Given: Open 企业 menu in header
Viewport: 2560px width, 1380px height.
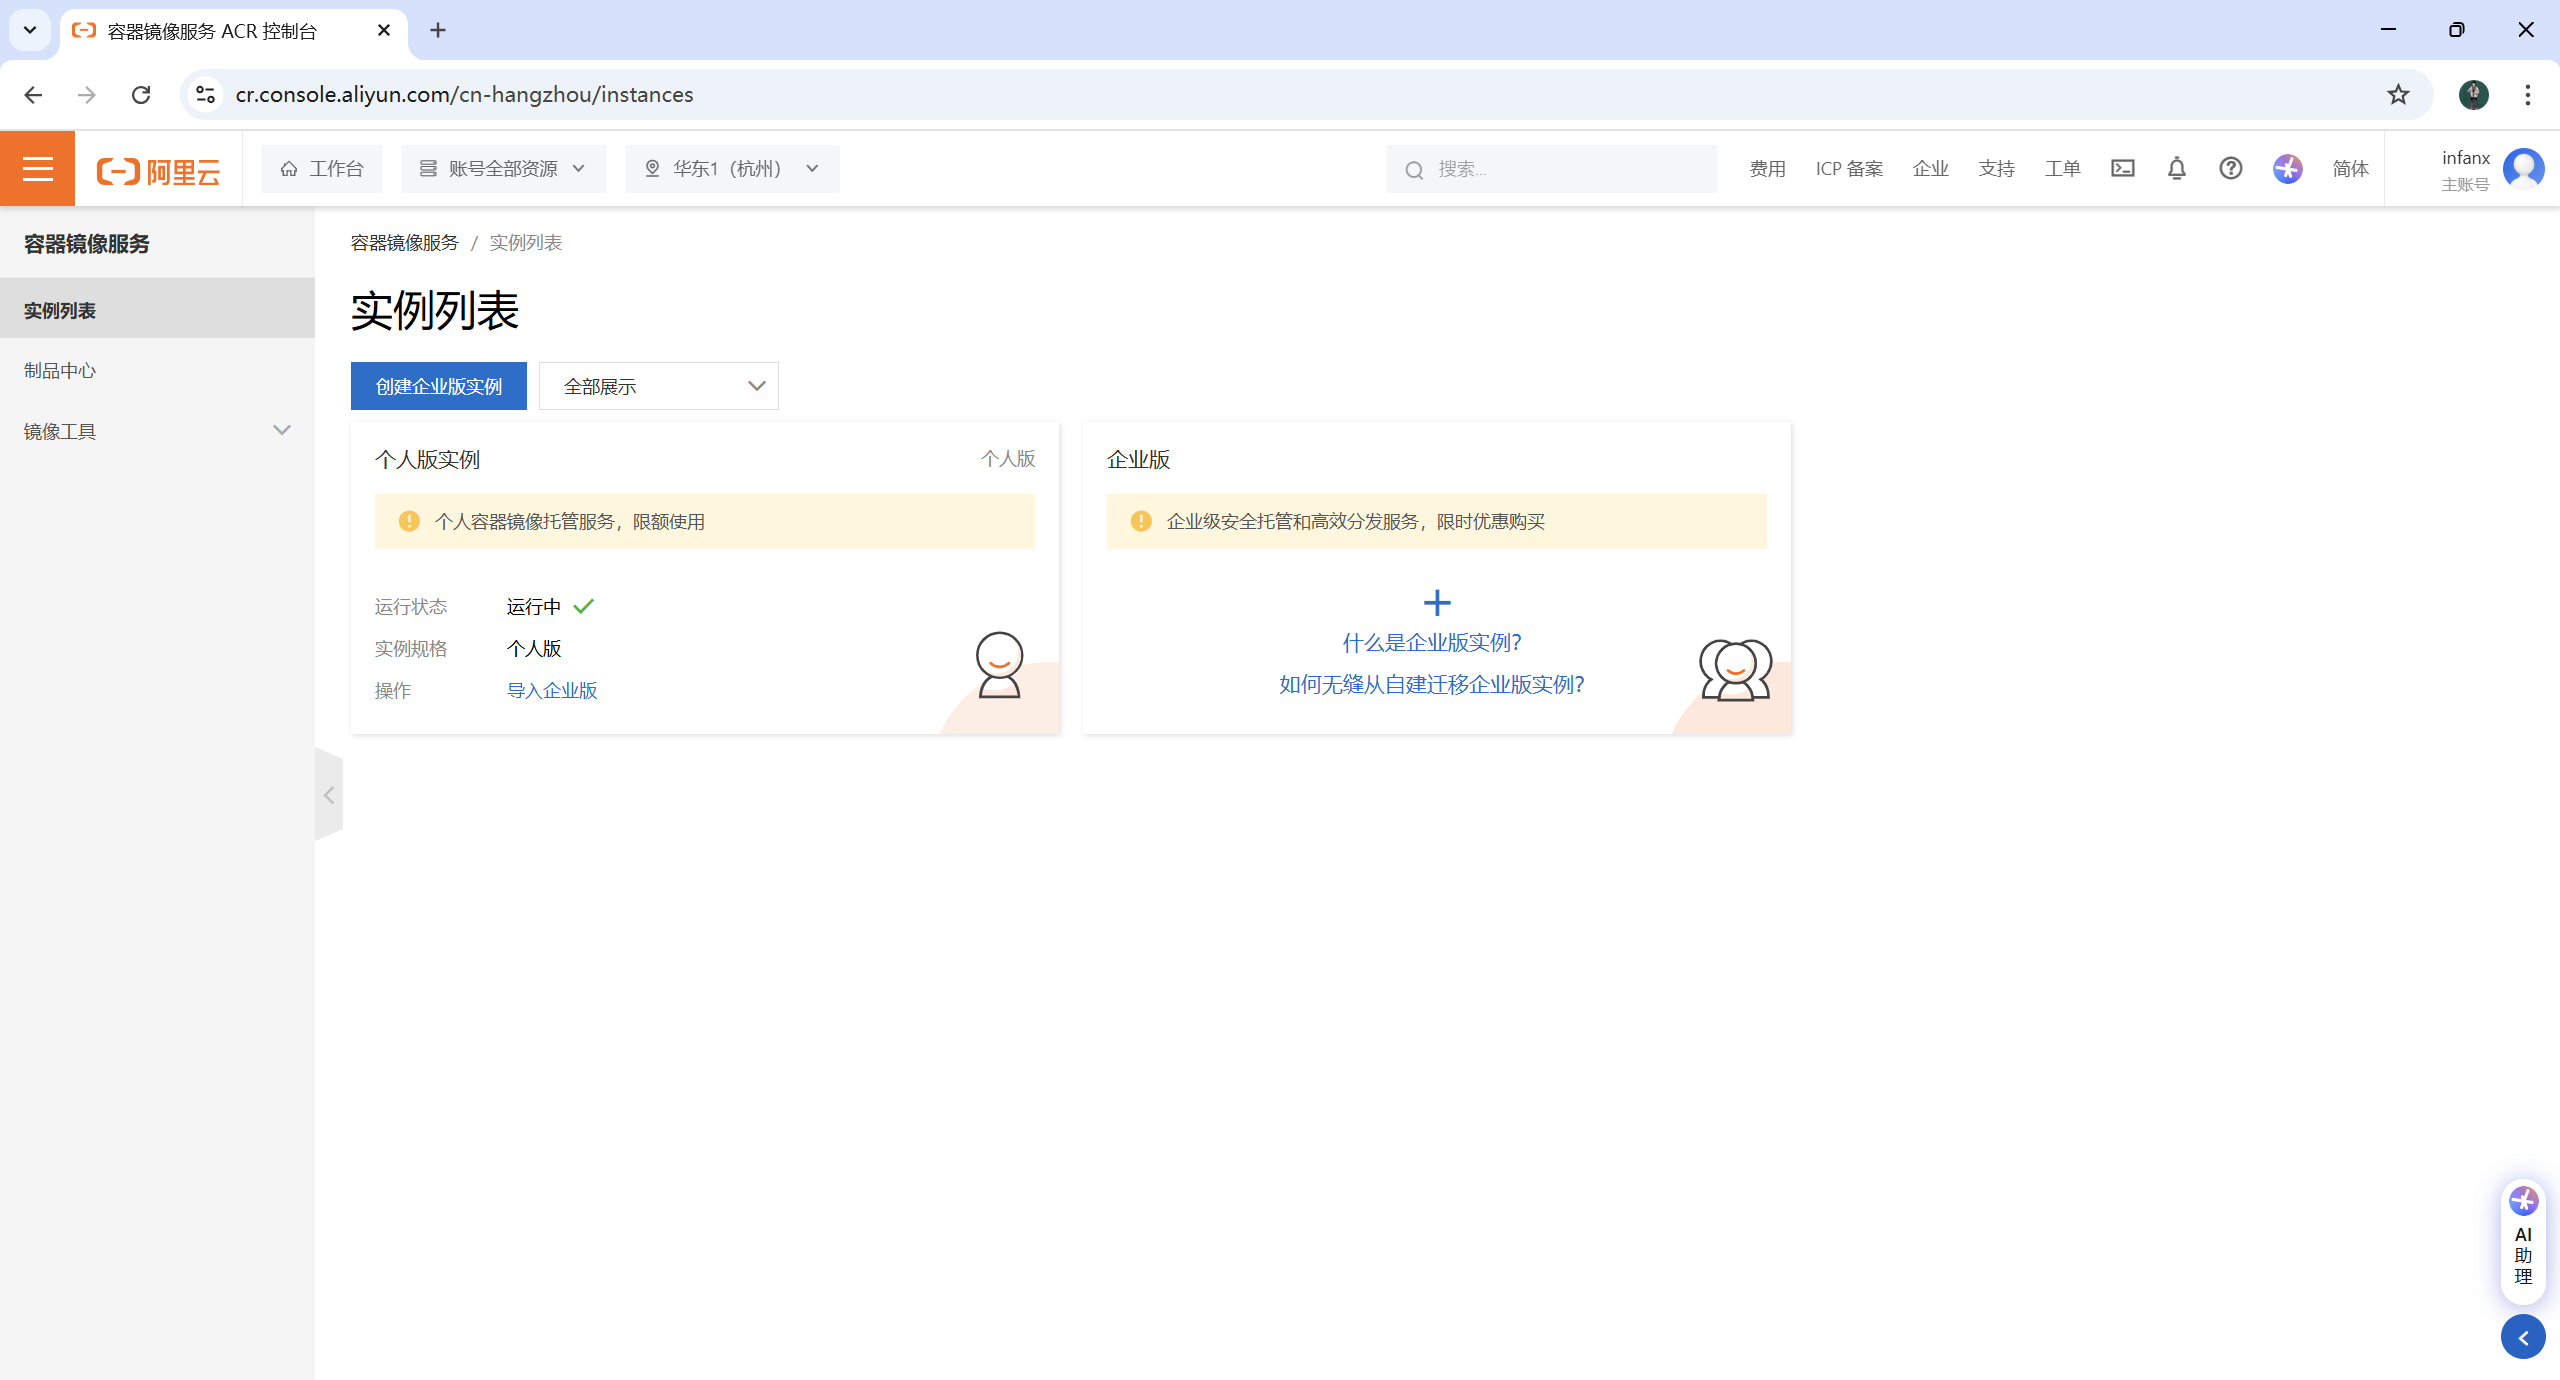Looking at the screenshot, I should tap(1930, 169).
